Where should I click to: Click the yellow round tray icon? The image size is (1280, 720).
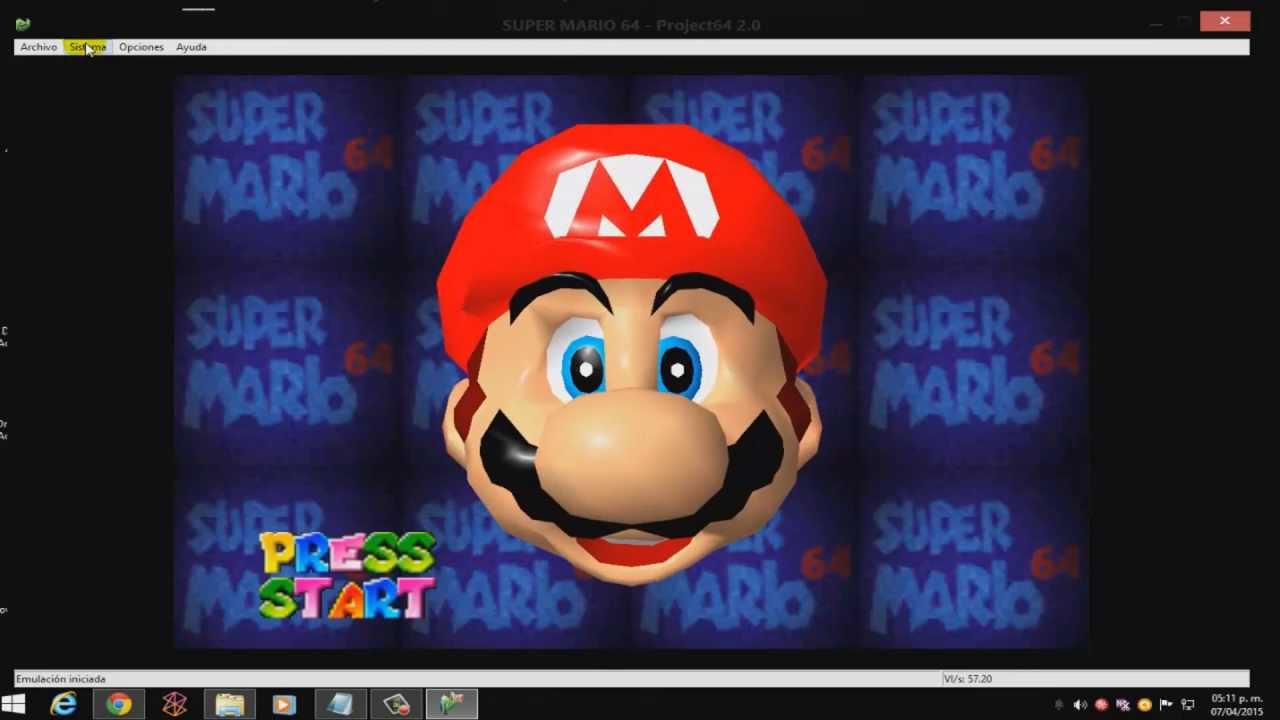coord(1145,705)
